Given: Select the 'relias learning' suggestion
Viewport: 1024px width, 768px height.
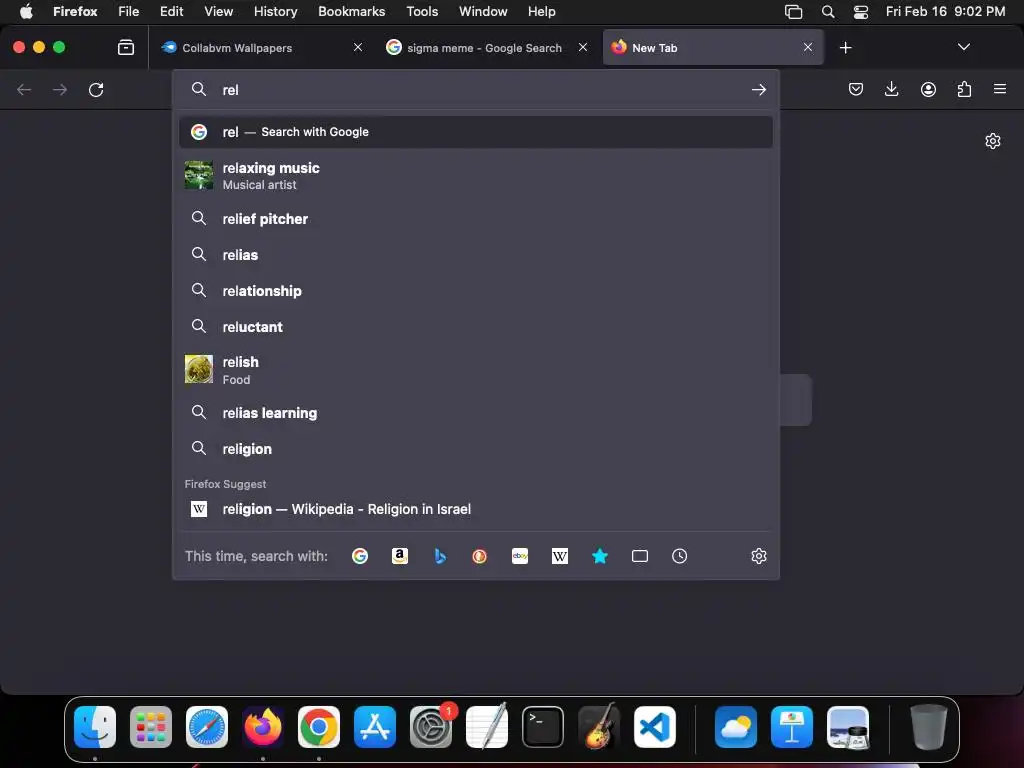Looking at the screenshot, I should point(475,413).
